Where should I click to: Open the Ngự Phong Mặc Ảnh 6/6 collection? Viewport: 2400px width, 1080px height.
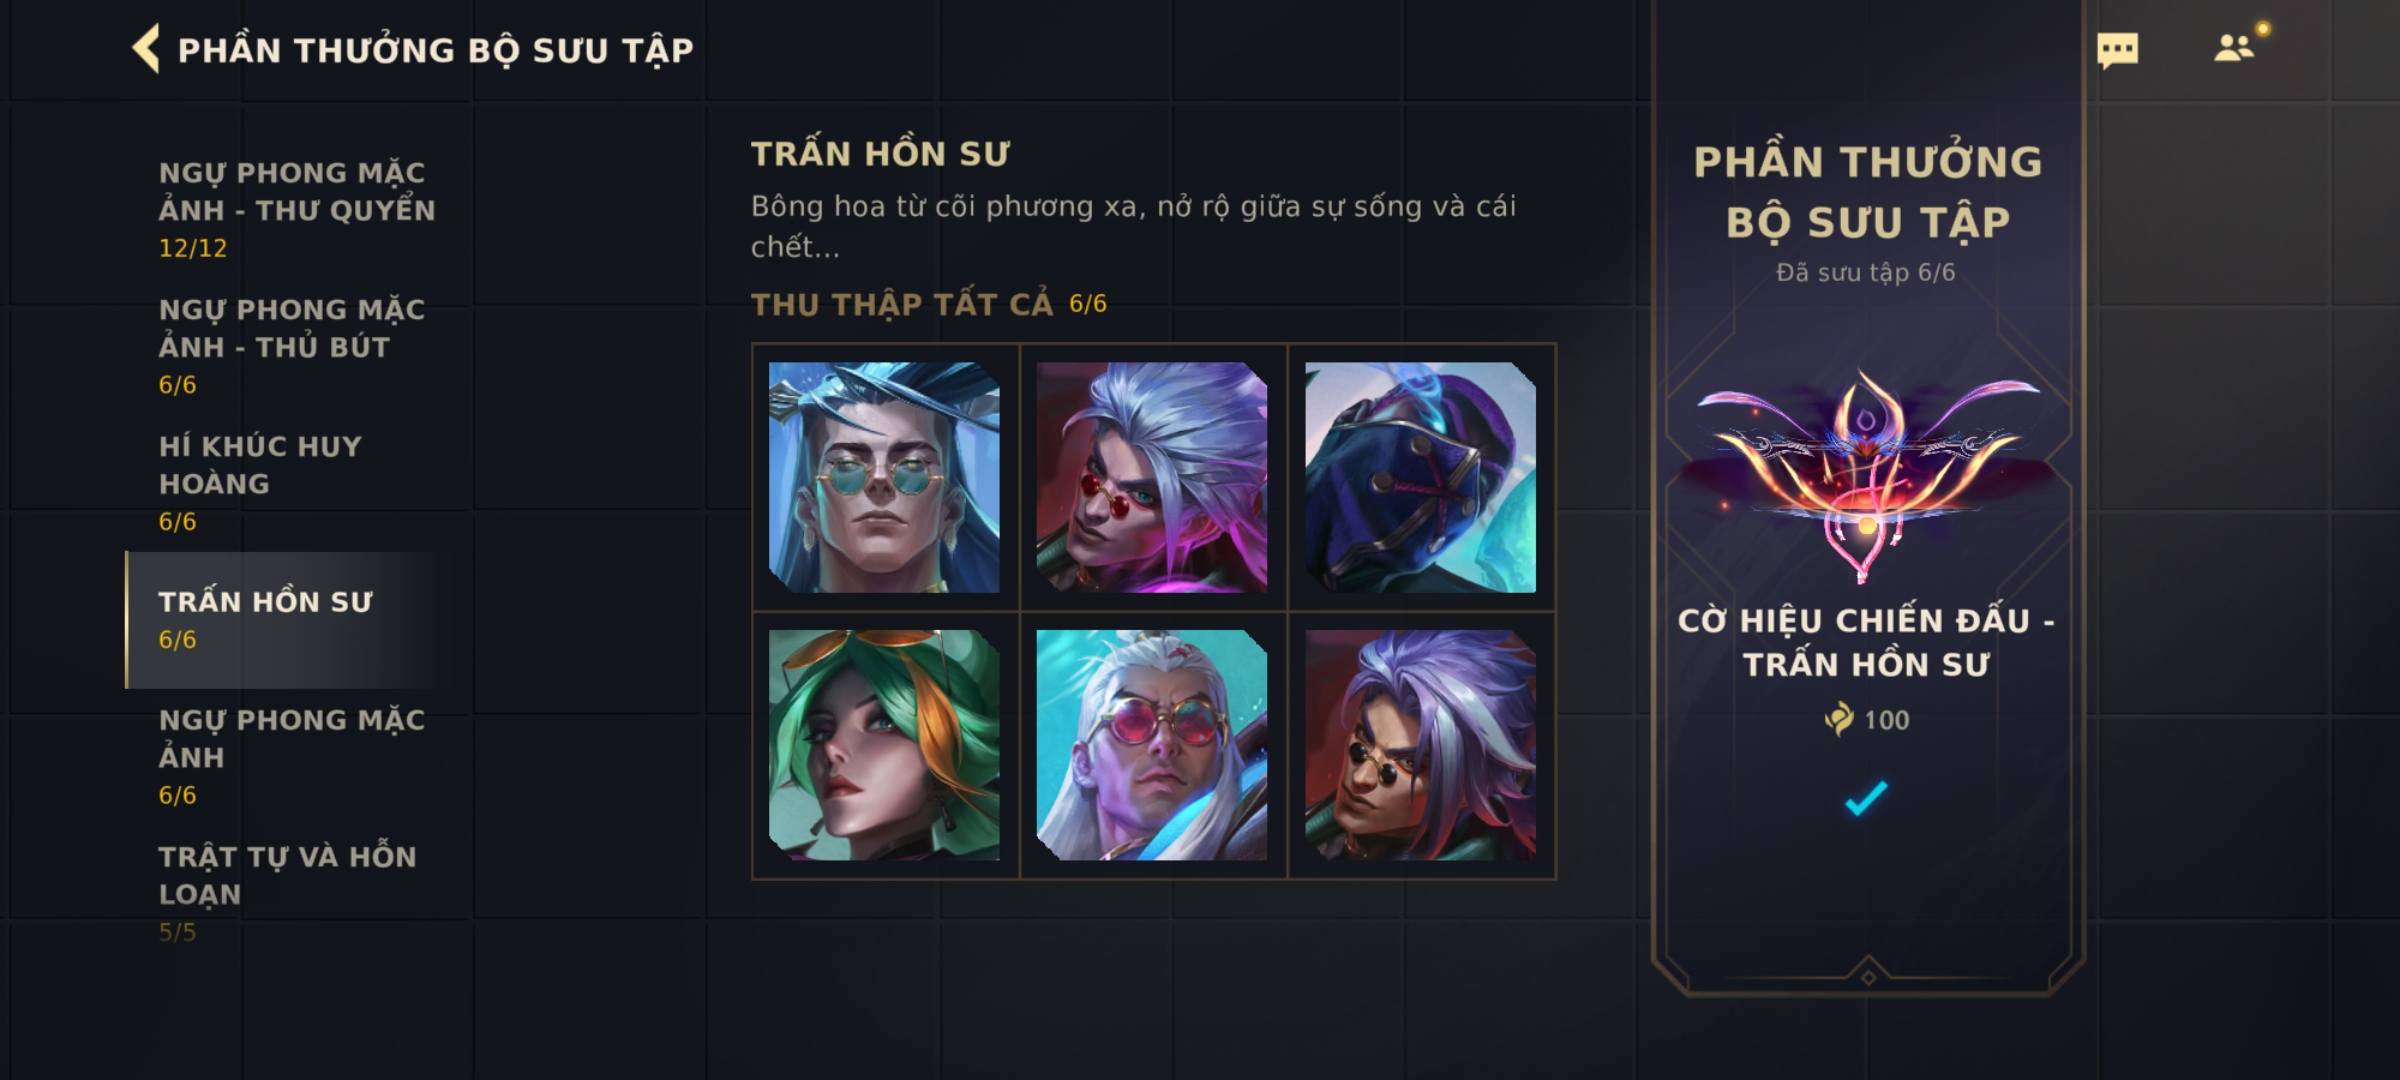pos(292,757)
